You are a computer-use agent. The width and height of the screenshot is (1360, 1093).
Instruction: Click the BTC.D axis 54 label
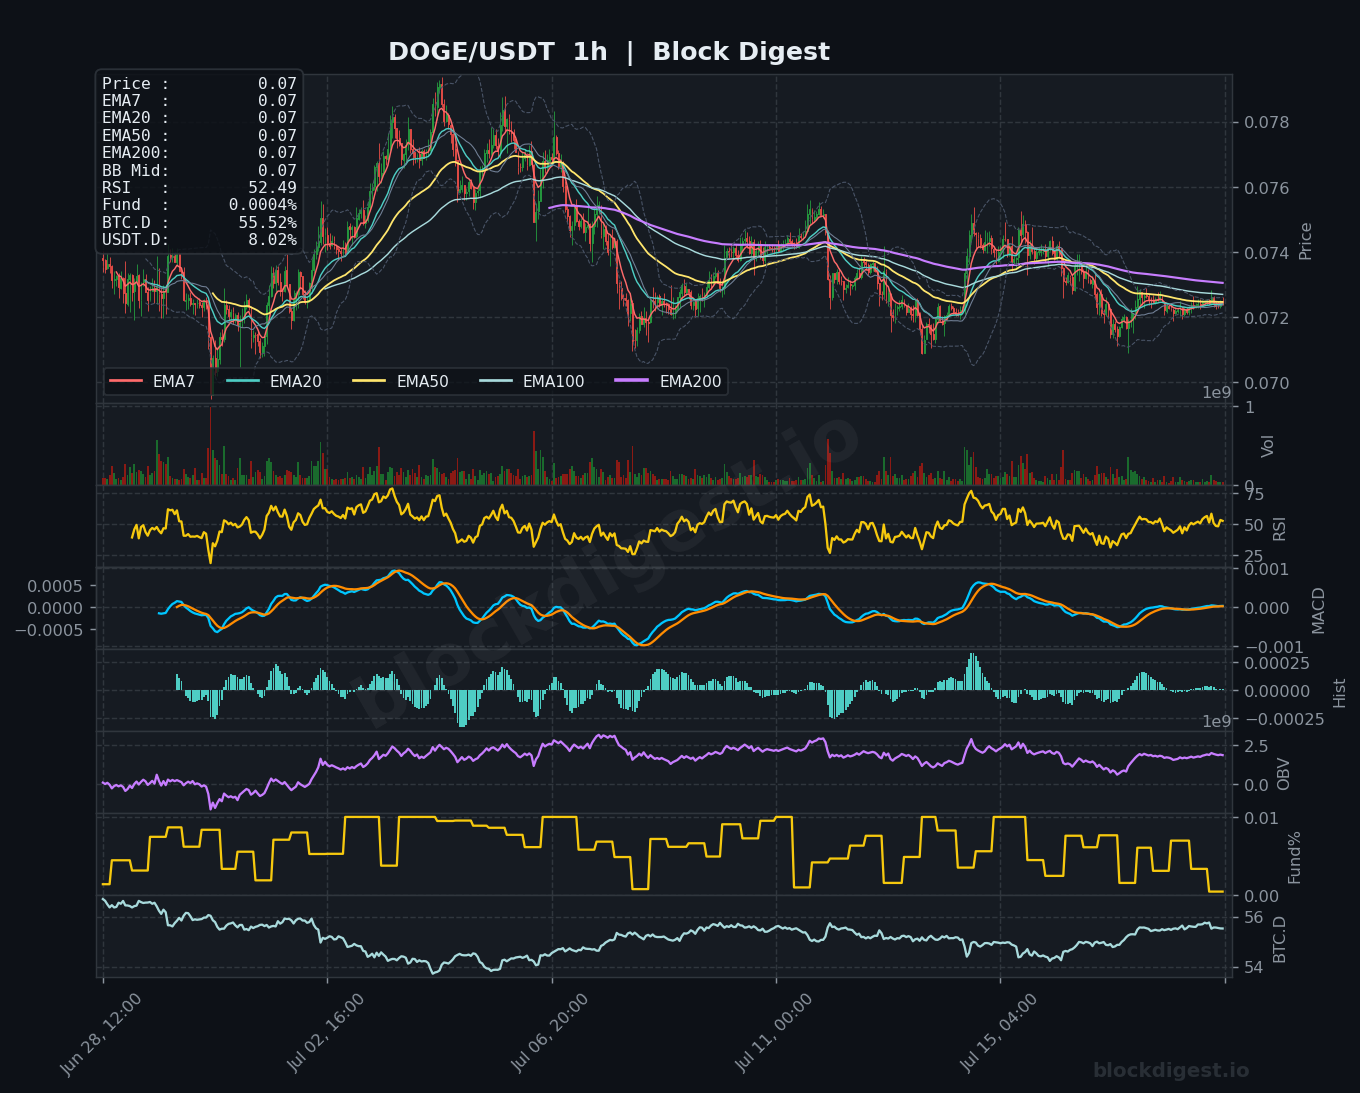[x=1253, y=968]
